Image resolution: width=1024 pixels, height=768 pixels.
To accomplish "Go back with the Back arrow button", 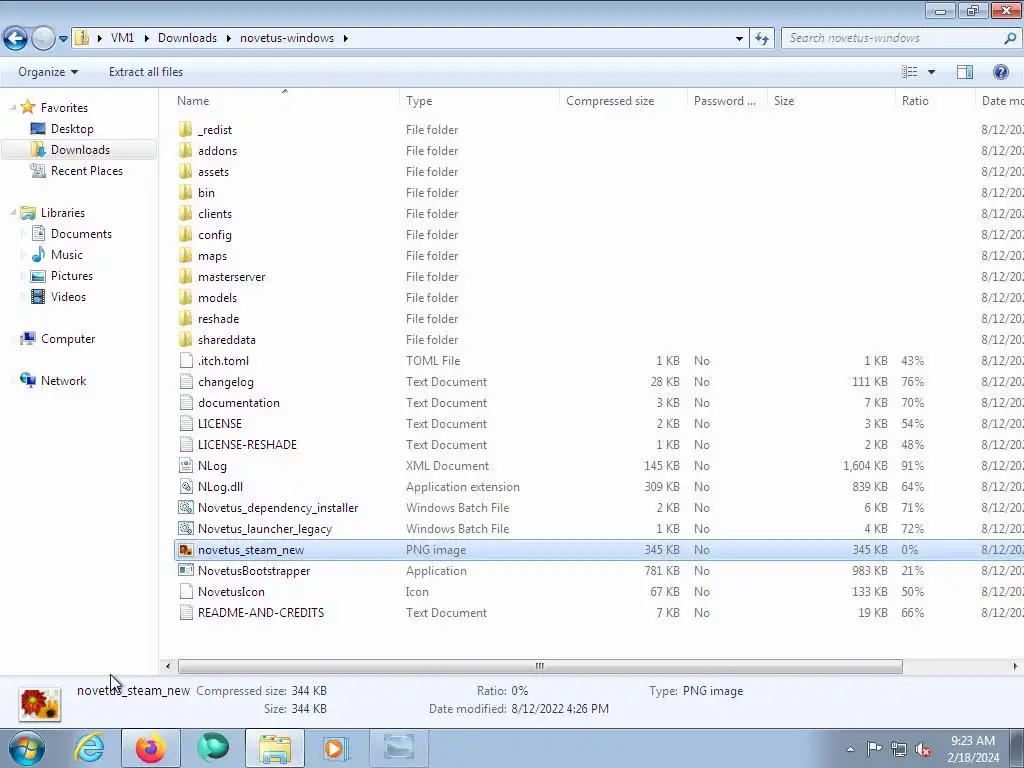I will [16, 39].
